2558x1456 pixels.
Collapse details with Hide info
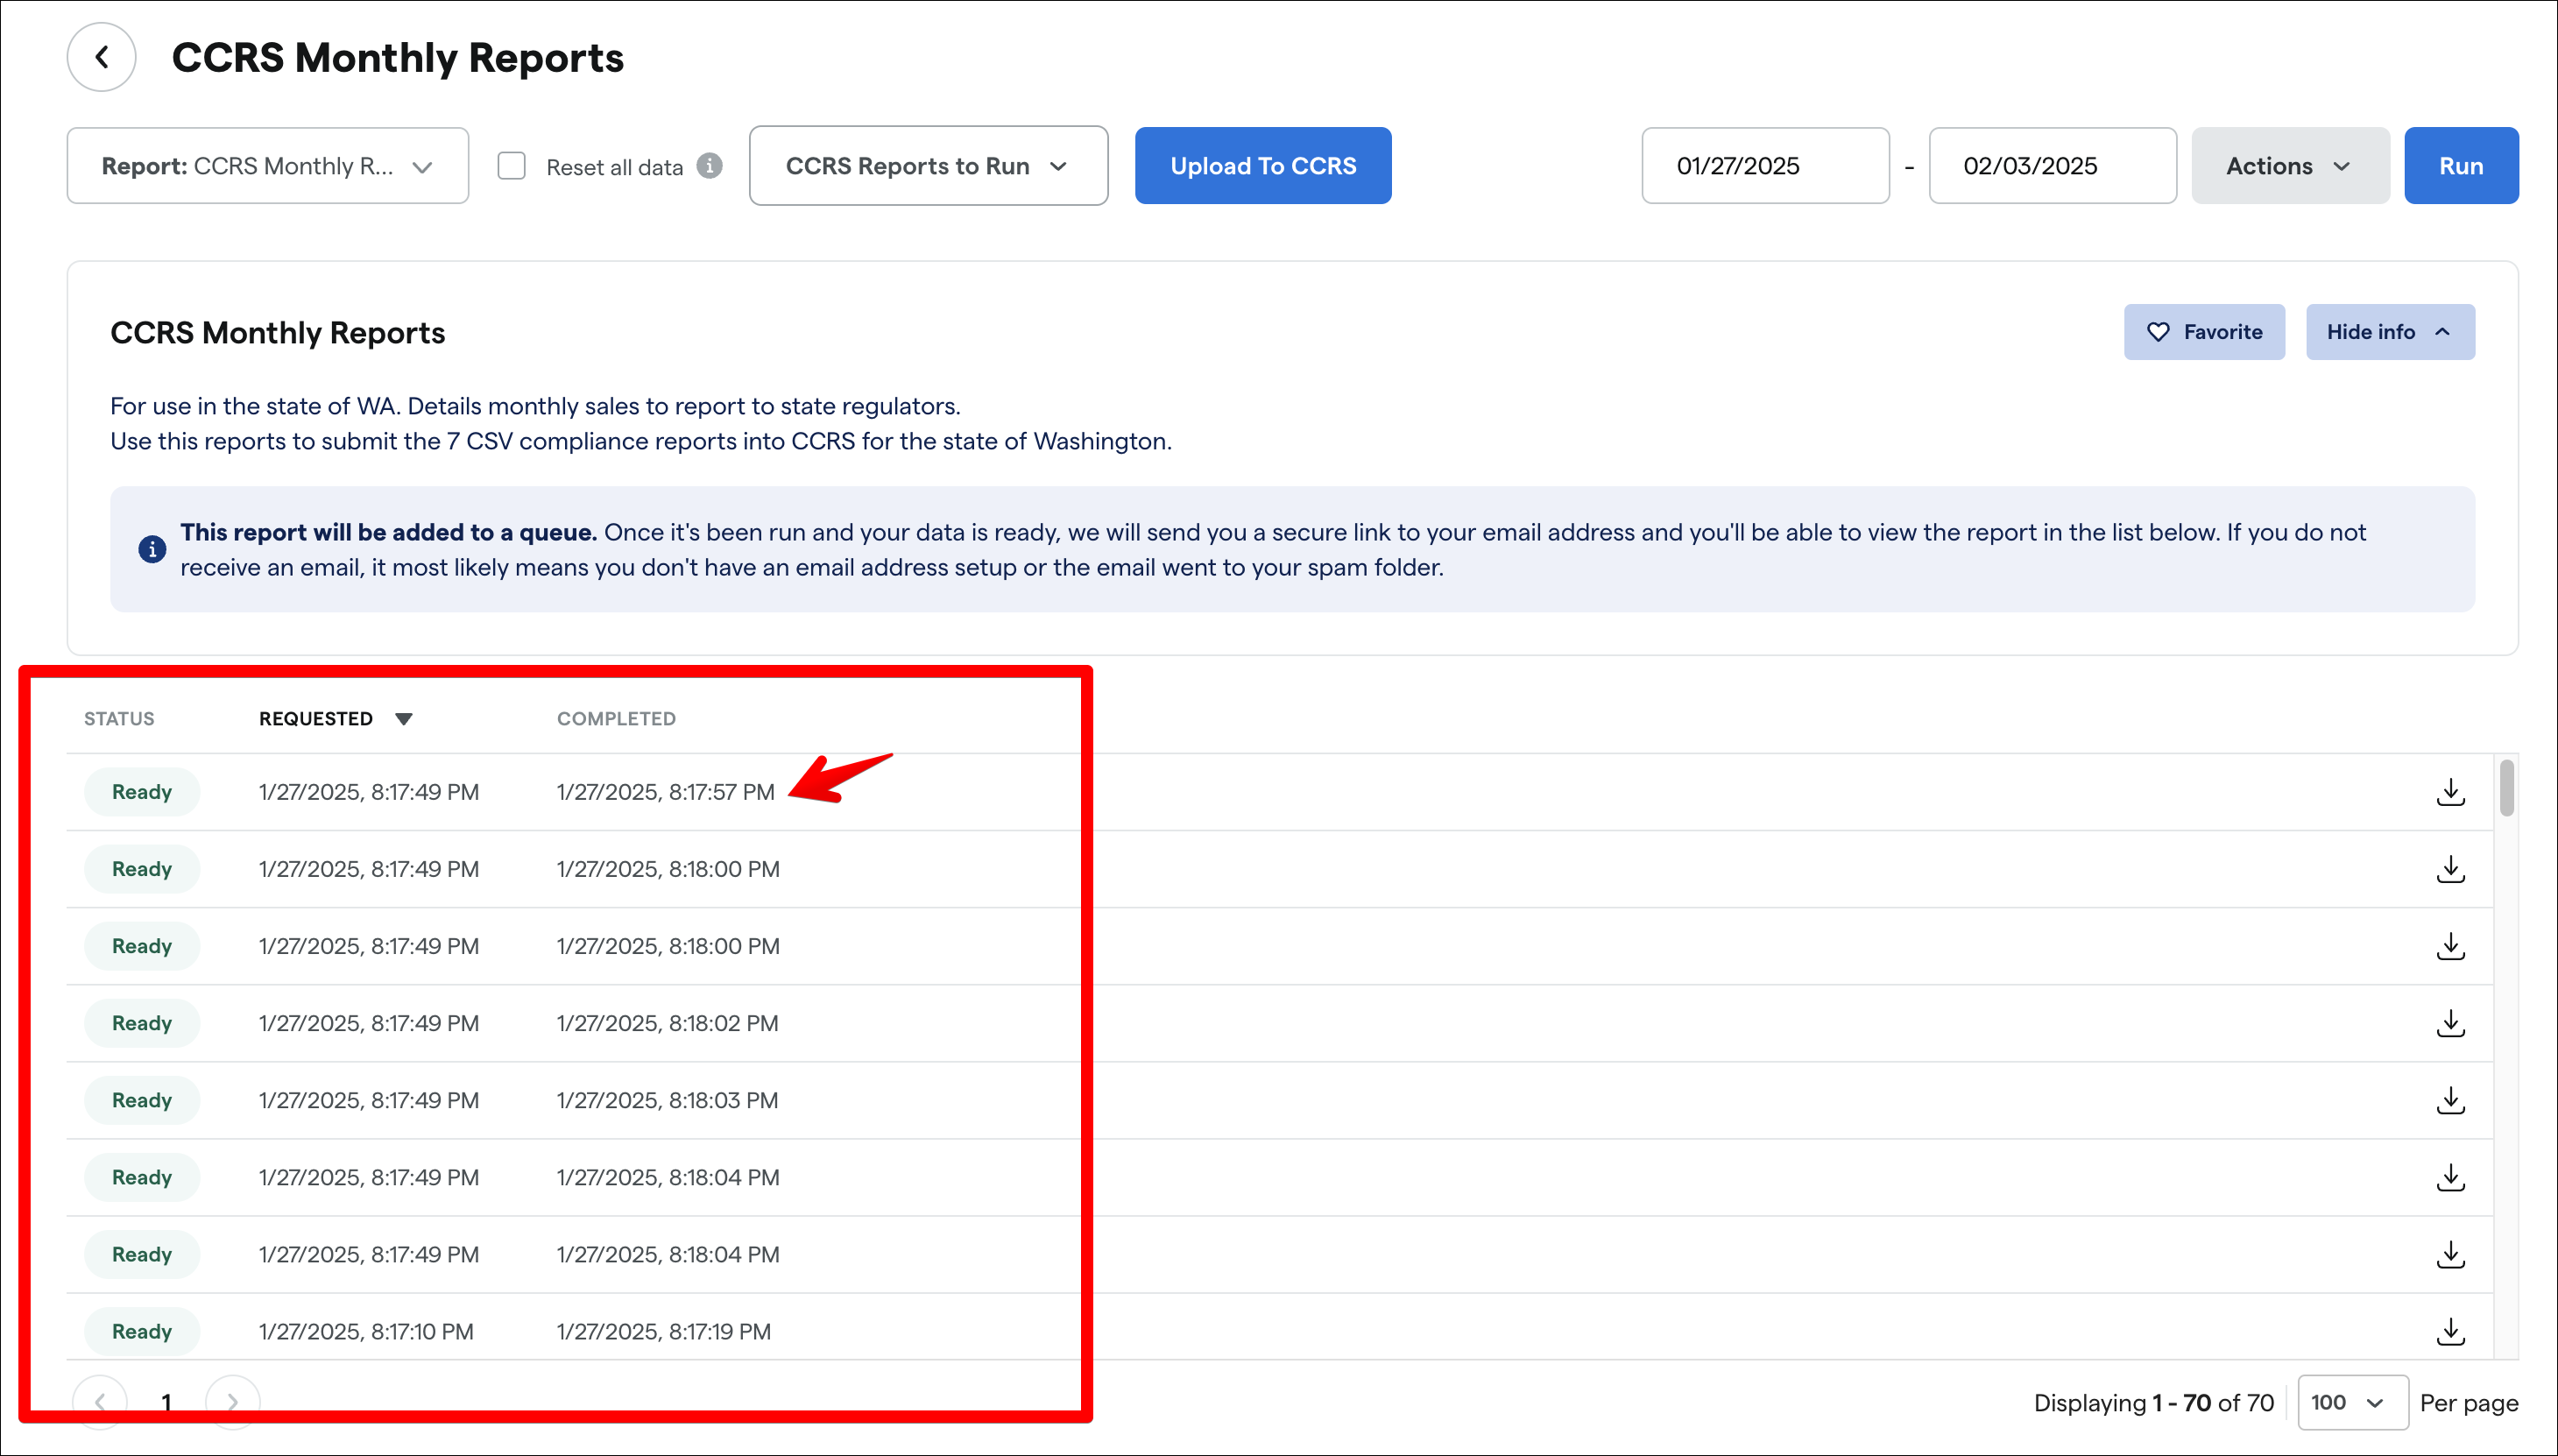(x=2390, y=332)
